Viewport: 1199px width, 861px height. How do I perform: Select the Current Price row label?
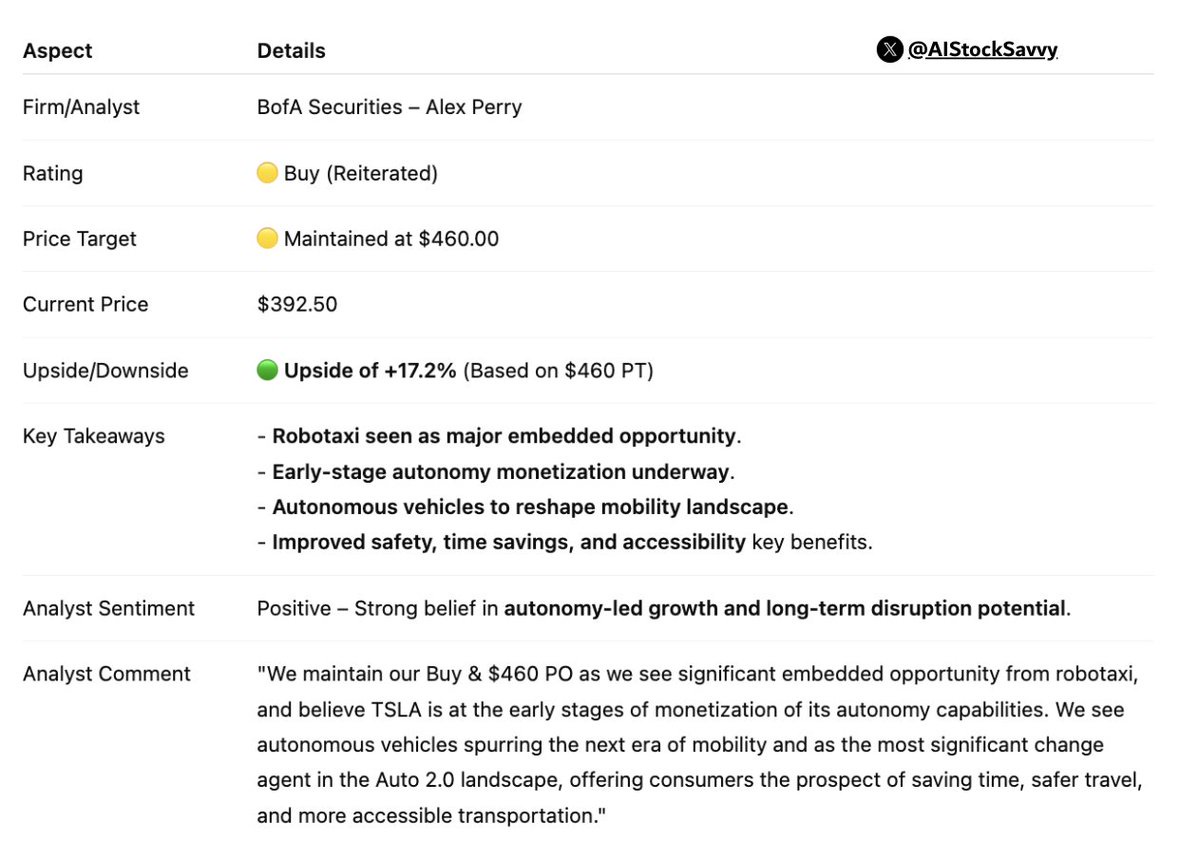click(85, 305)
